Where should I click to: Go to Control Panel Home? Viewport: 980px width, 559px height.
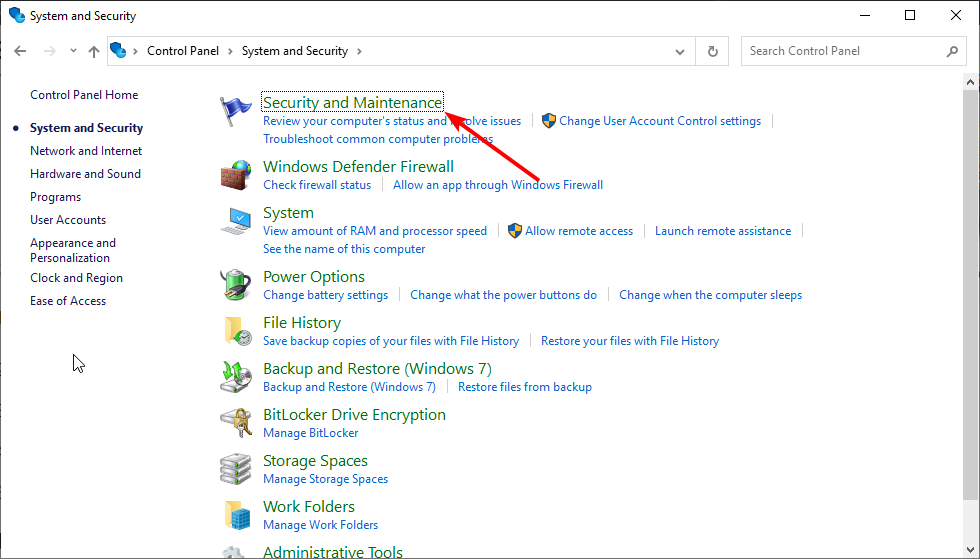coord(84,95)
